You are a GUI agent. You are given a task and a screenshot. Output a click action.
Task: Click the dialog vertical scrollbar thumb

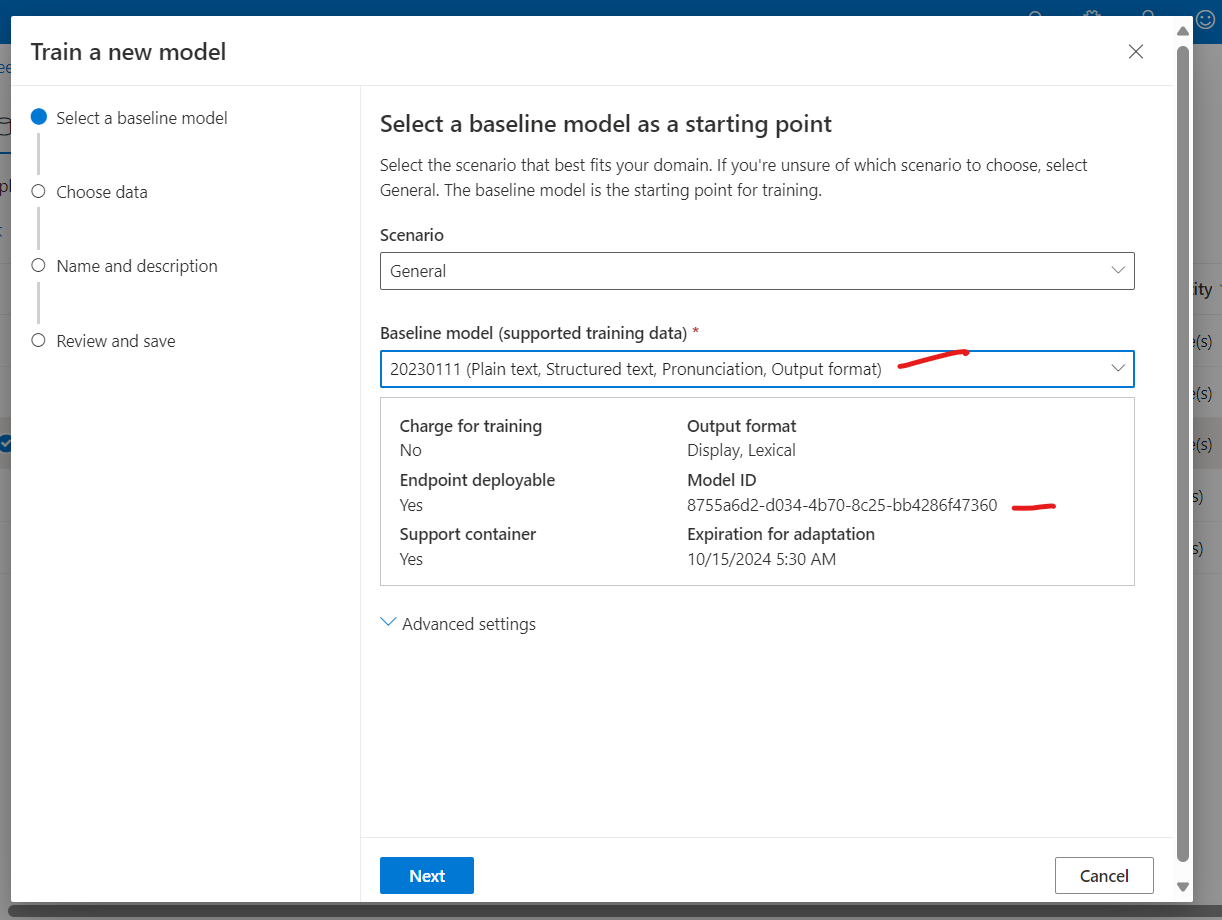pos(1183,452)
